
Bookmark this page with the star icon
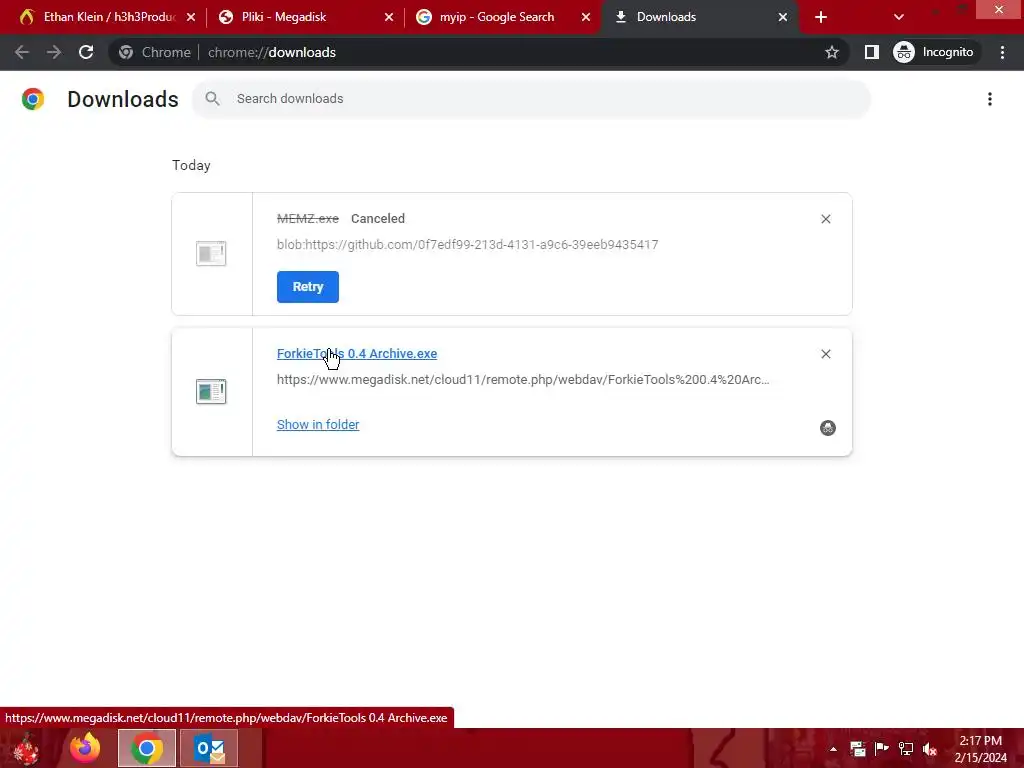[831, 52]
